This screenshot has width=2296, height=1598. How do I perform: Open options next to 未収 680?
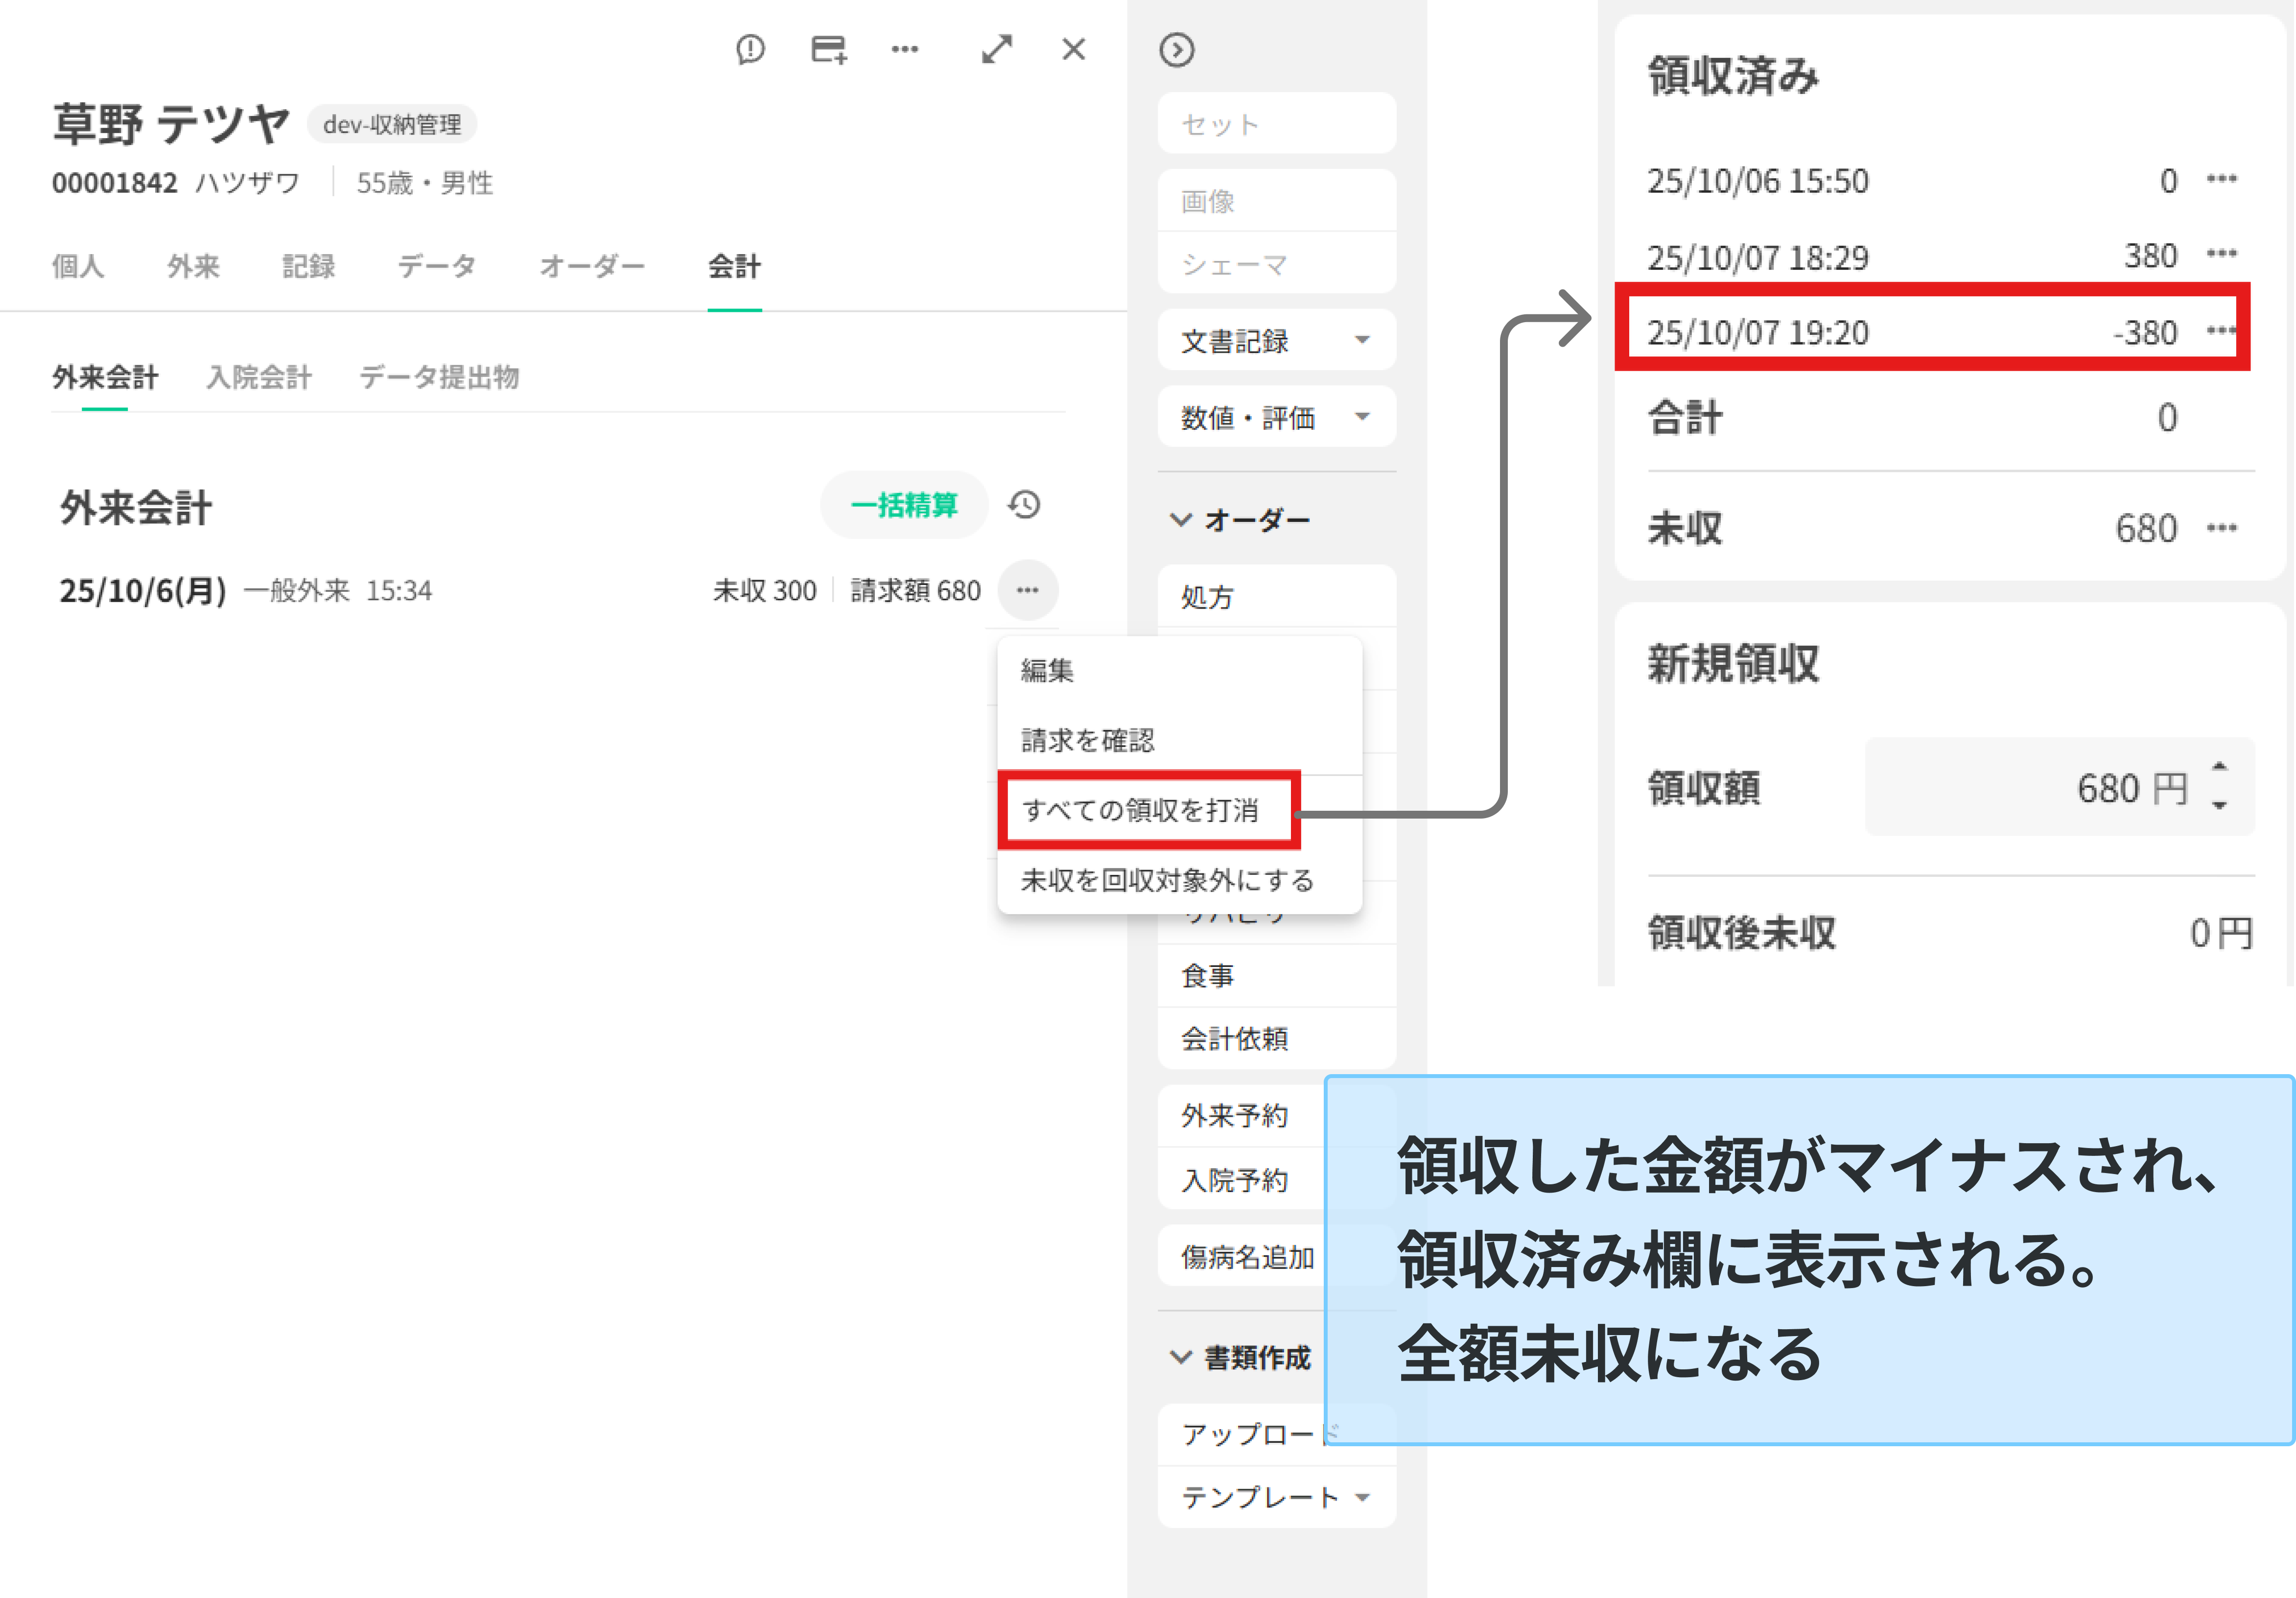coord(2221,528)
